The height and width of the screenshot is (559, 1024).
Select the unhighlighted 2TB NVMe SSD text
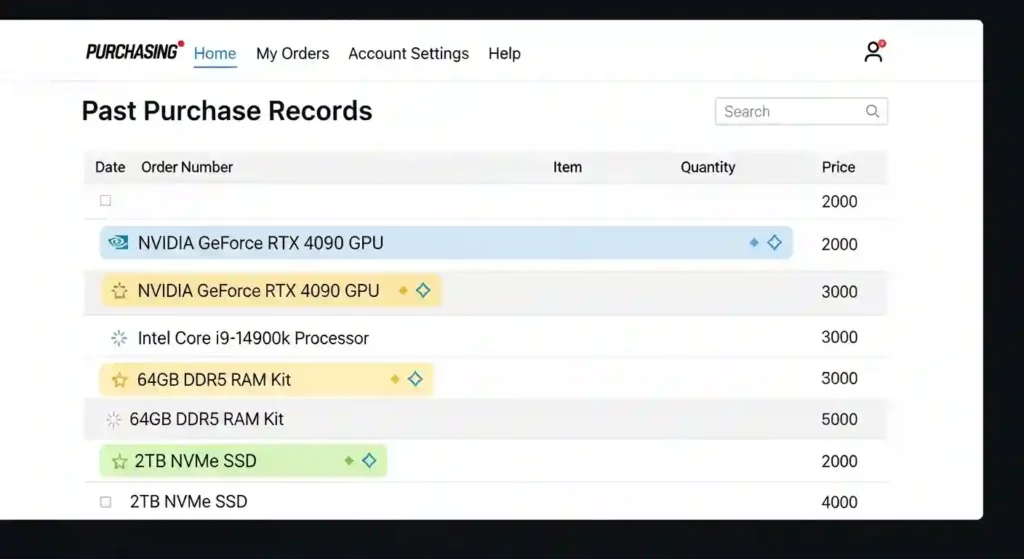188,502
